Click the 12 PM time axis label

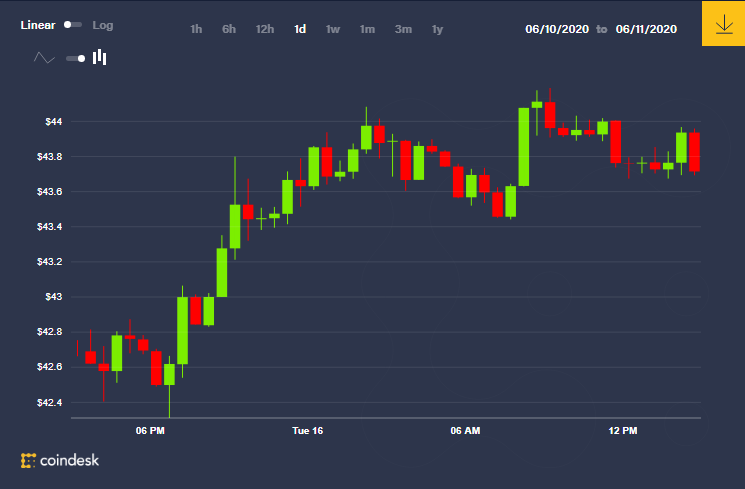623,431
